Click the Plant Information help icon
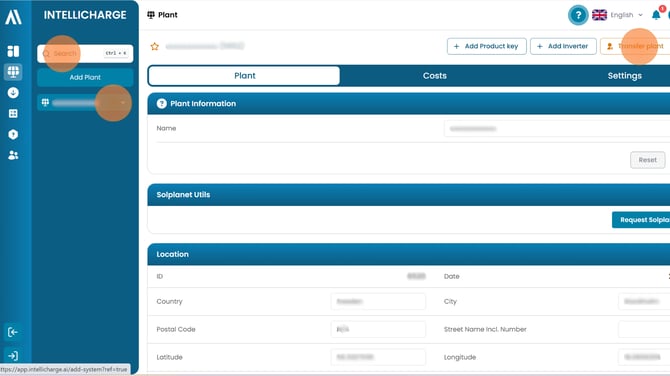 (161, 104)
